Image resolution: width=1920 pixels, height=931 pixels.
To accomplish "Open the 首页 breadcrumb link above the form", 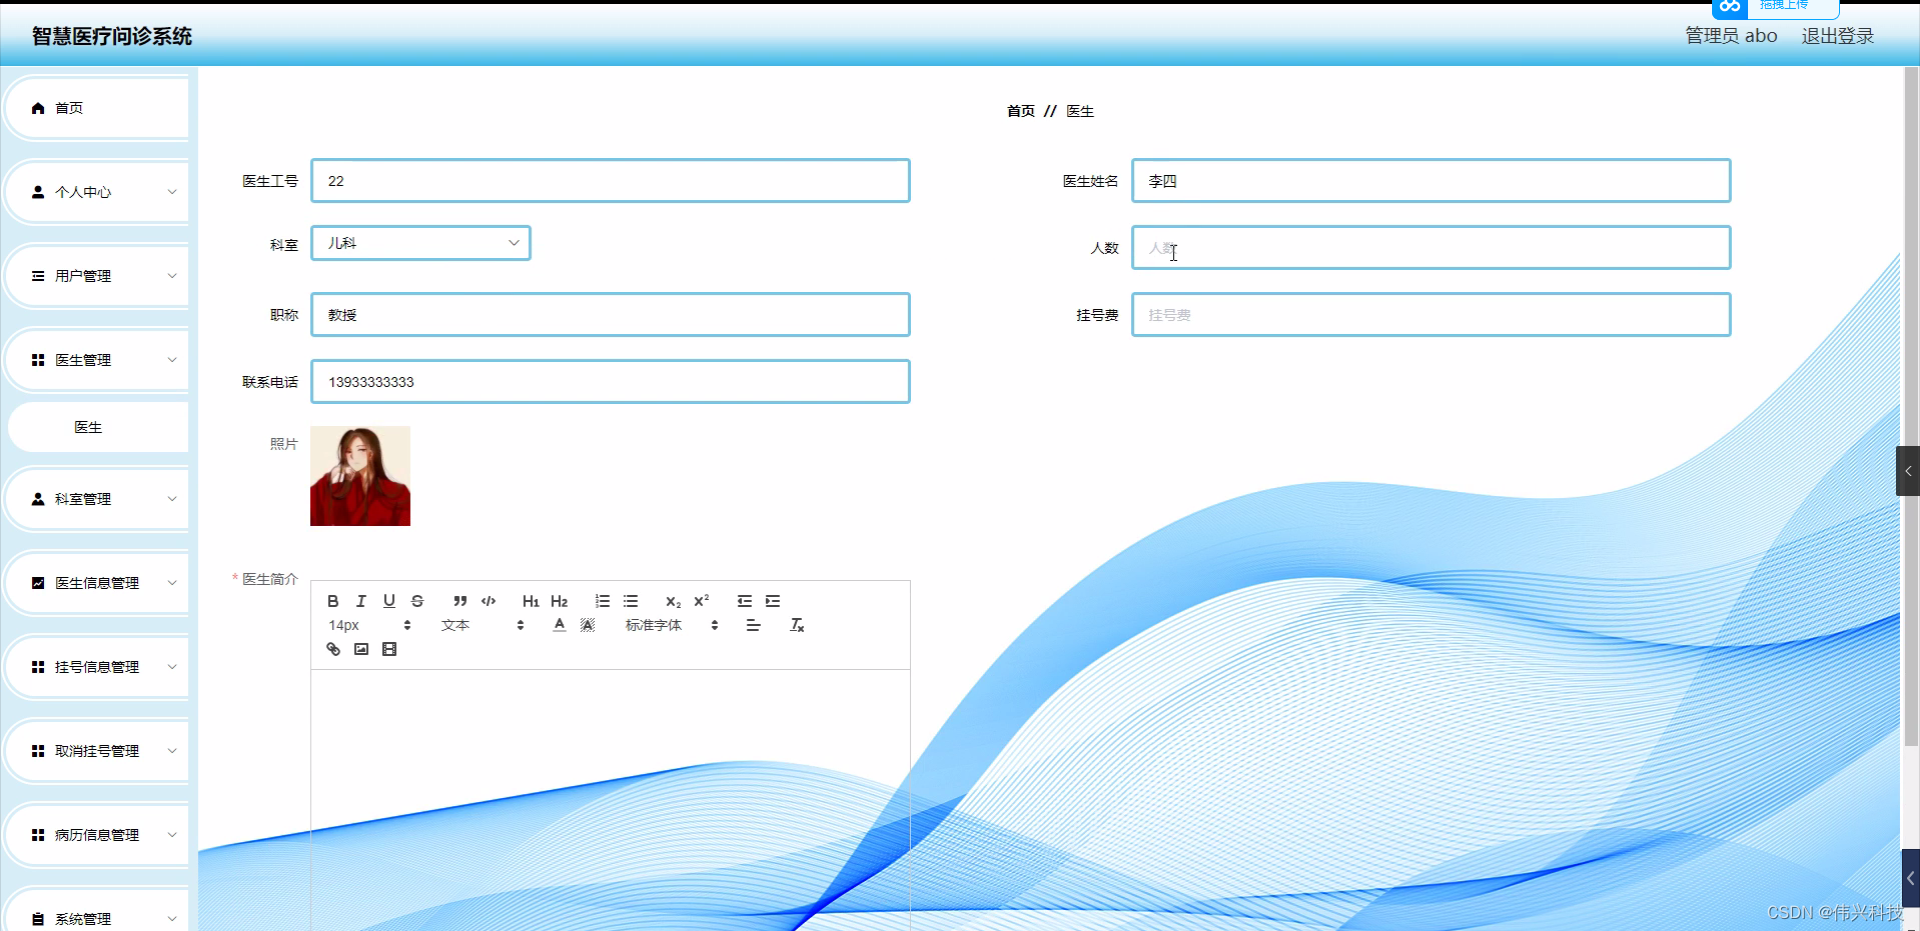I will [x=1021, y=111].
